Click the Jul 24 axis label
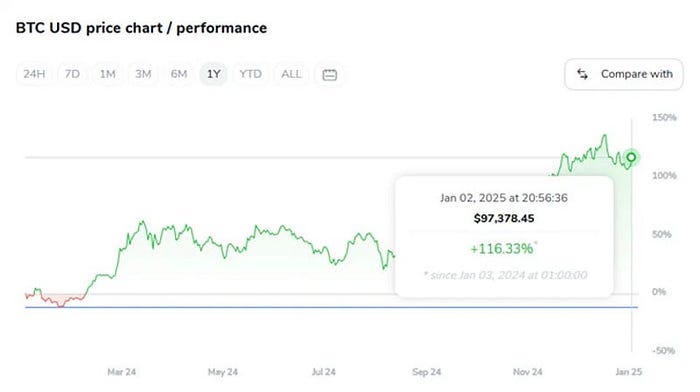Image resolution: width=700 pixels, height=392 pixels. pyautogui.click(x=324, y=372)
